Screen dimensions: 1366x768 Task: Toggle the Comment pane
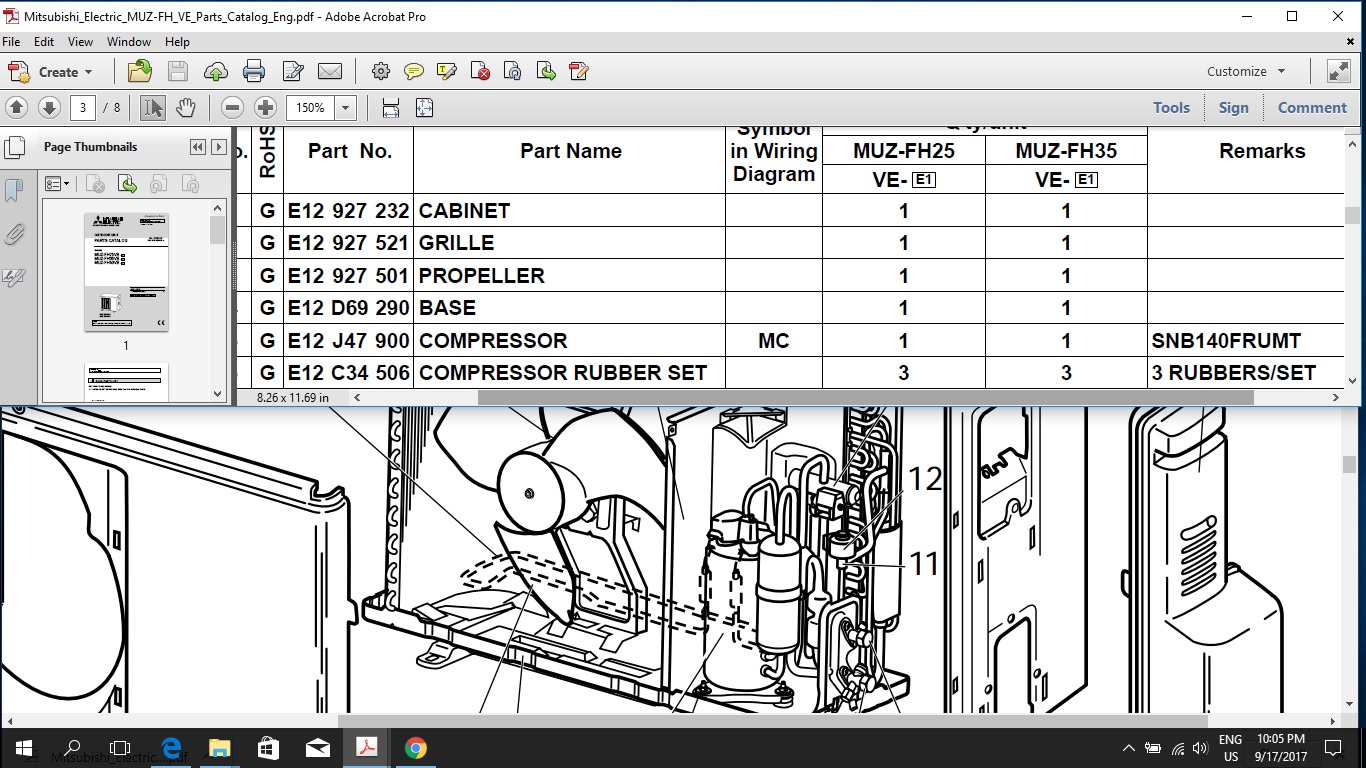click(x=1312, y=107)
